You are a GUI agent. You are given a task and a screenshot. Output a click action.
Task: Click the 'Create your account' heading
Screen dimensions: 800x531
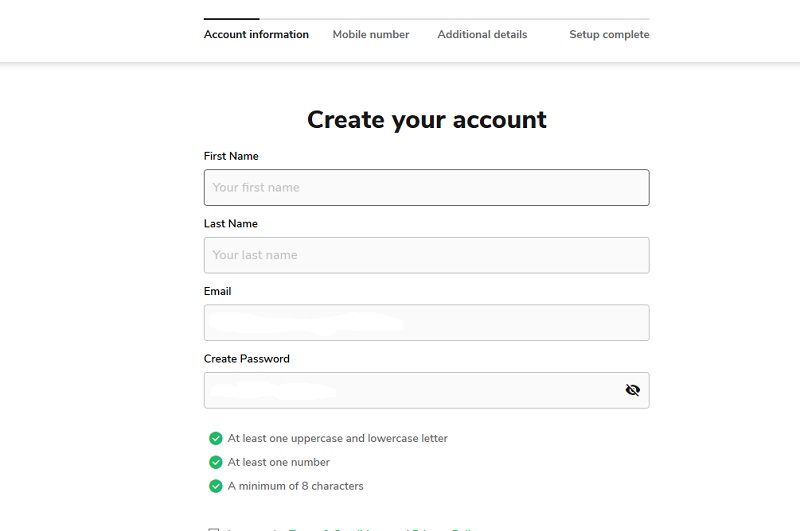pyautogui.click(x=427, y=120)
